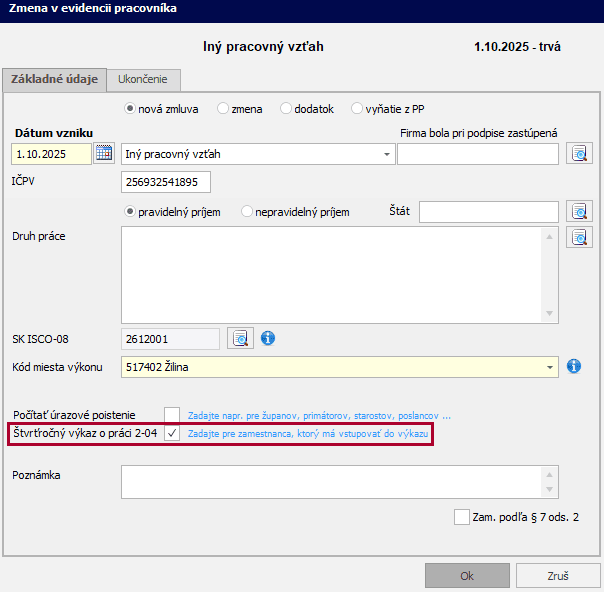Viewport: 604px width, 594px height.
Task: Click the lookup icon beside Firma bola pri podpise zastúpená
Action: [579, 154]
